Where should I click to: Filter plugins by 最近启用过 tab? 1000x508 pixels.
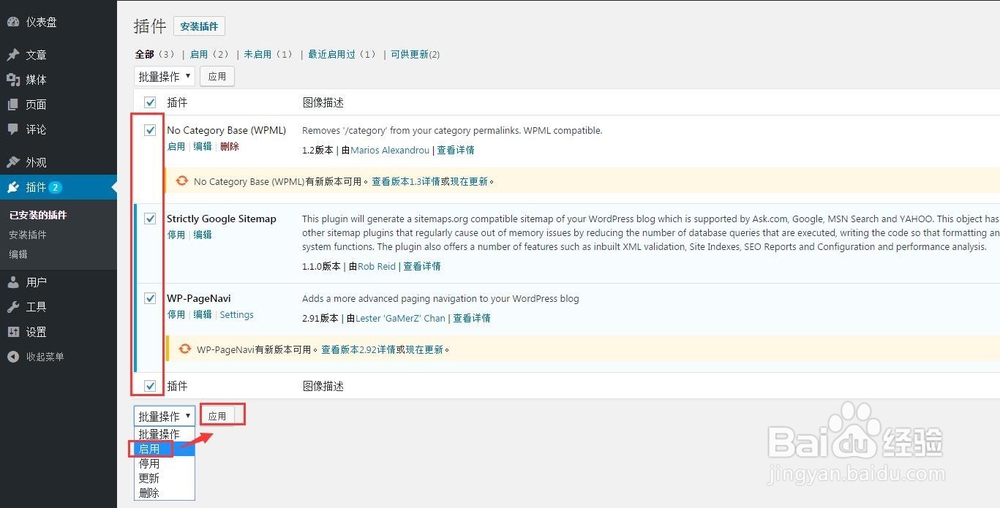click(x=342, y=55)
